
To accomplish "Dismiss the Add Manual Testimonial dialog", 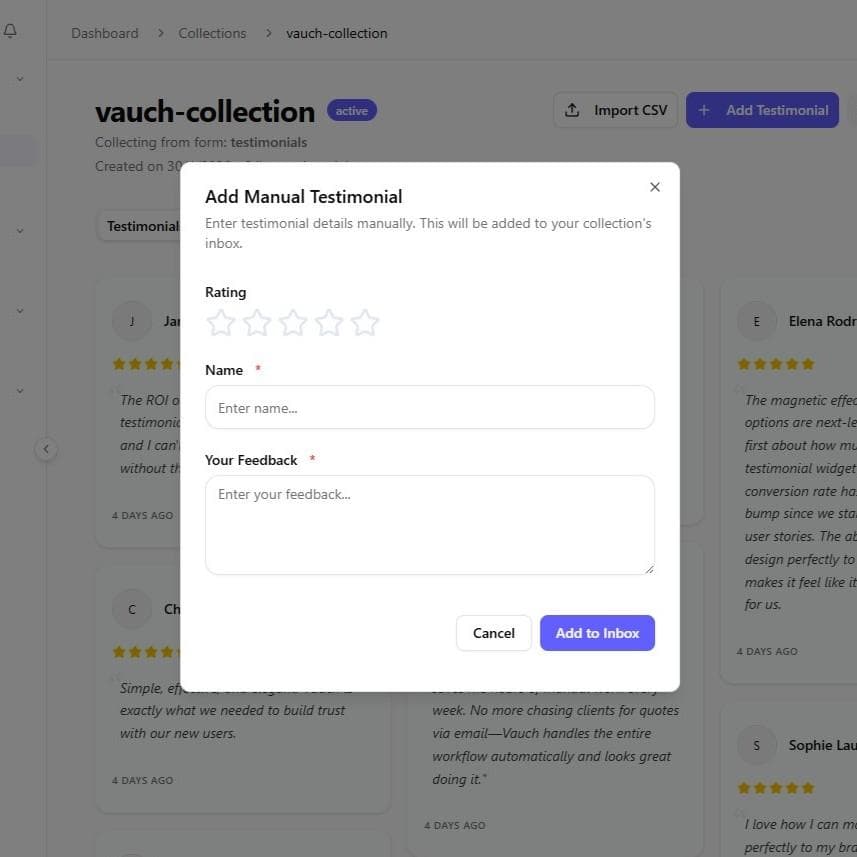I will 655,187.
